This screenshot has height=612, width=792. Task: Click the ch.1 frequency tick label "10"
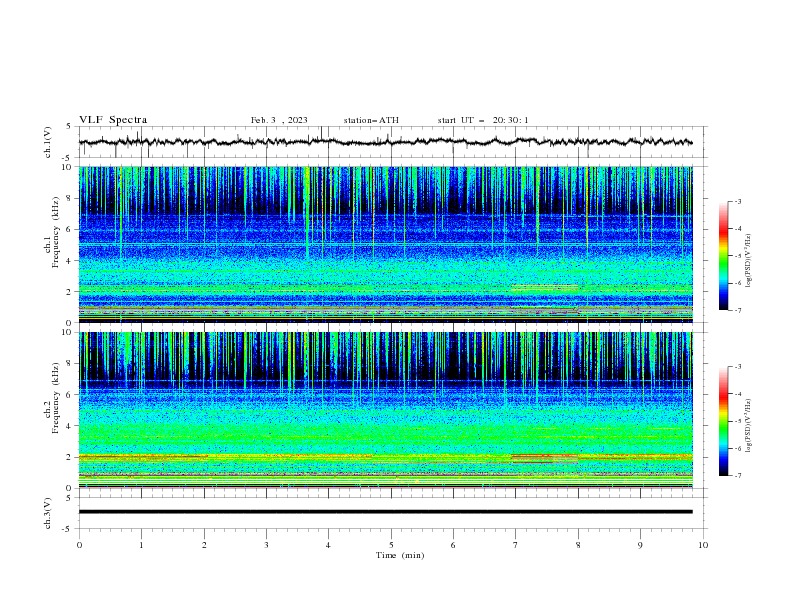67,167
